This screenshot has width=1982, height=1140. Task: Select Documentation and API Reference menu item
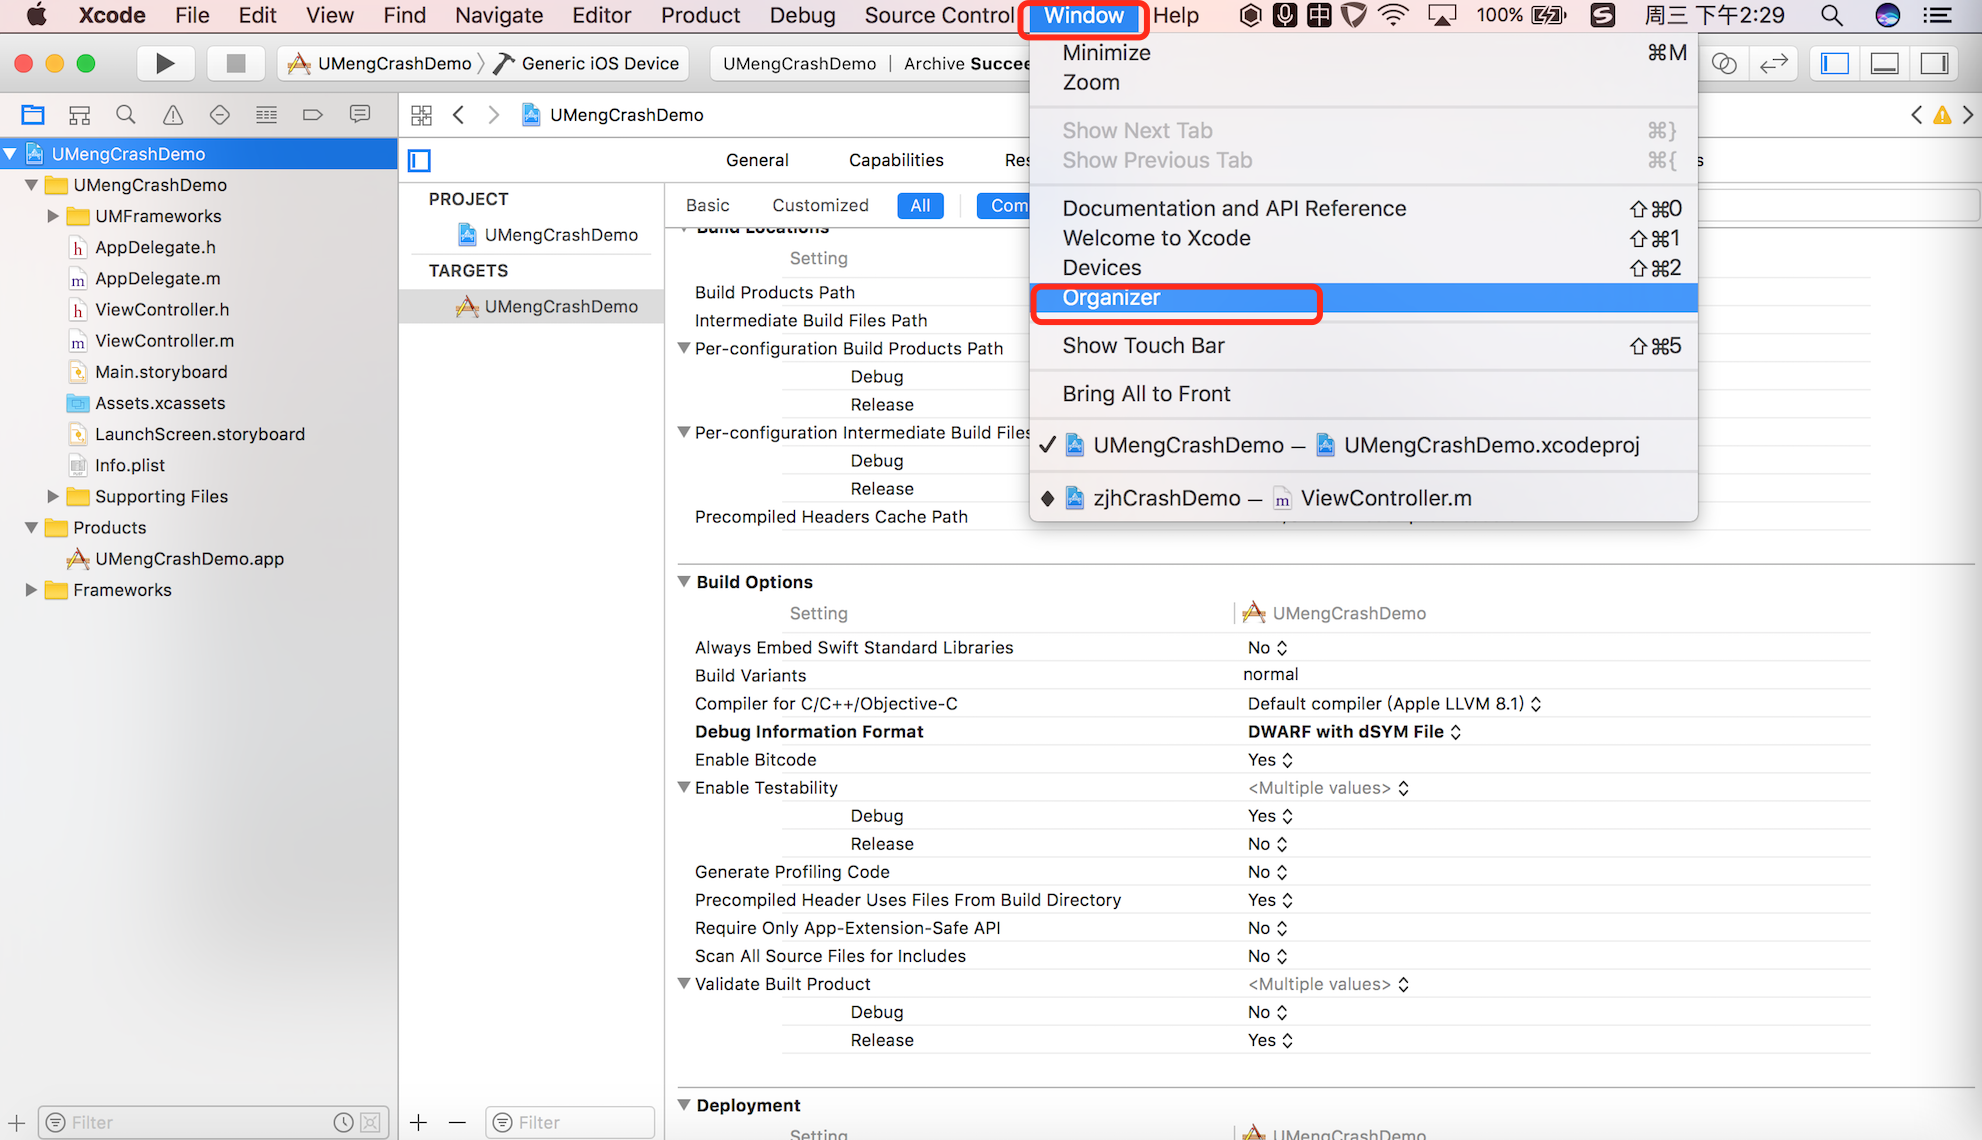[x=1364, y=209]
